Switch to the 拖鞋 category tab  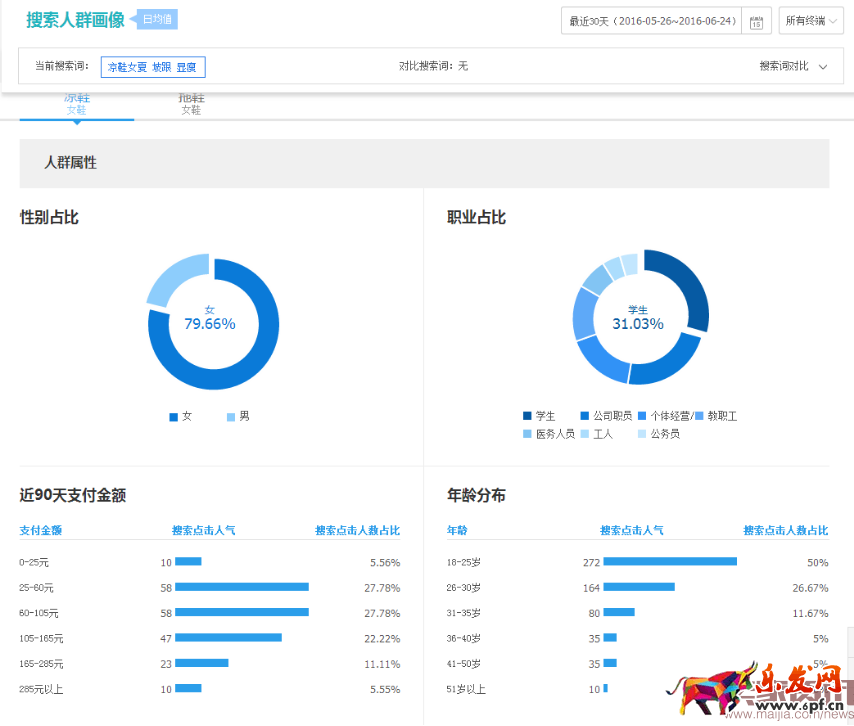click(x=191, y=103)
